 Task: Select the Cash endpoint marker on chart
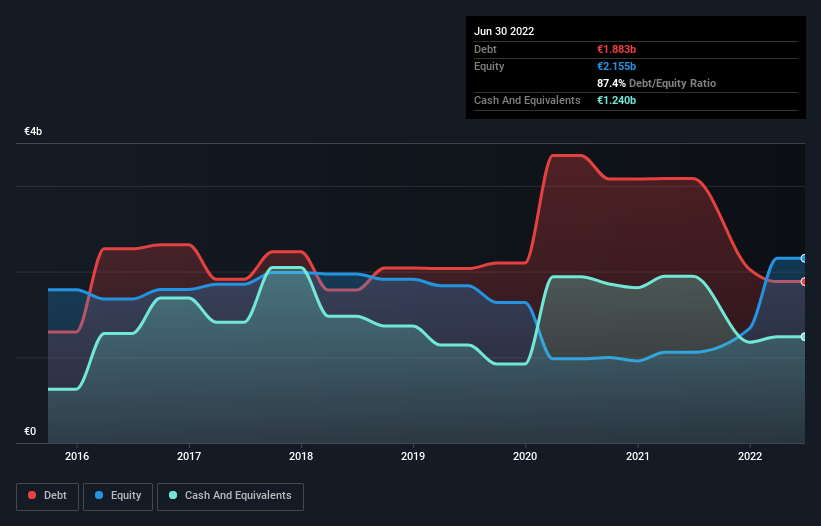click(804, 337)
